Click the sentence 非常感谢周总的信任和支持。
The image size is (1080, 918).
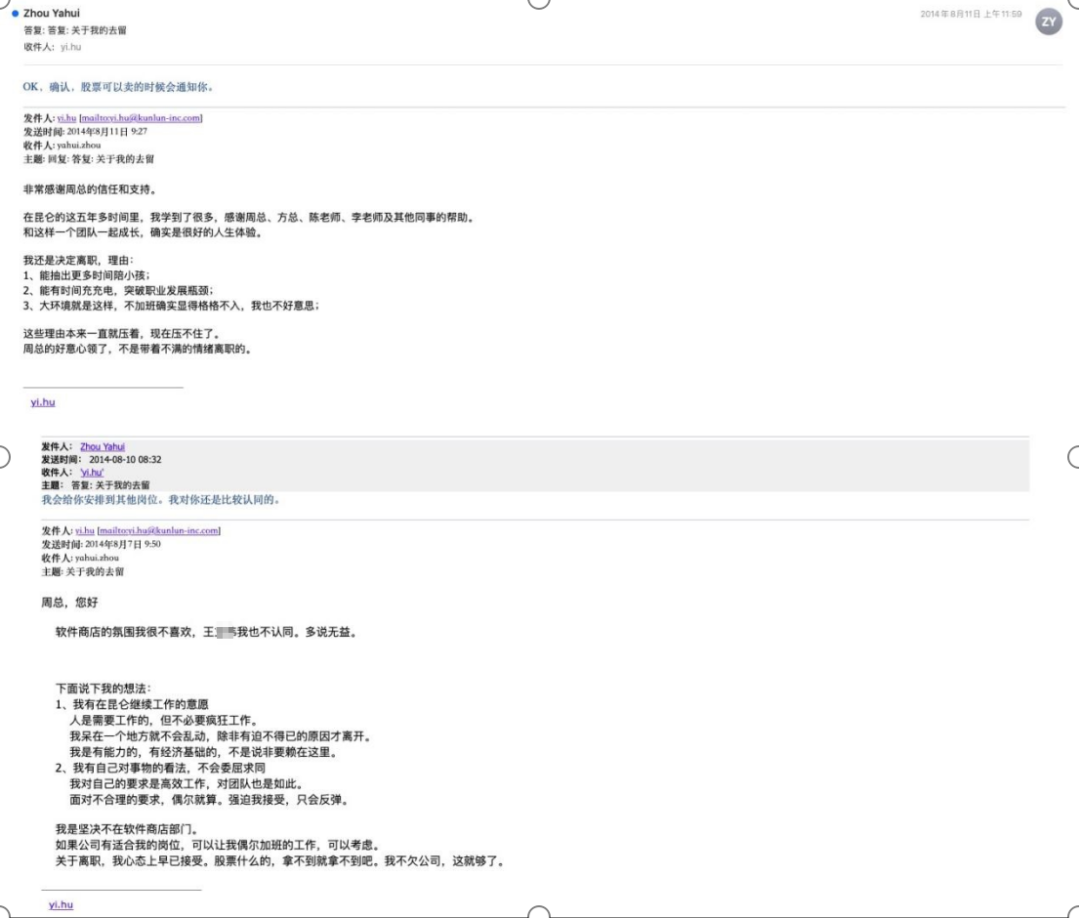click(91, 189)
